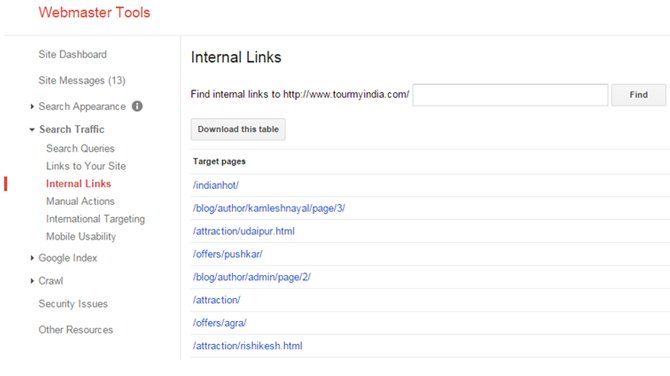Image resolution: width=670 pixels, height=376 pixels.
Task: Click the /offers/pushkar/ link
Action: (227, 254)
